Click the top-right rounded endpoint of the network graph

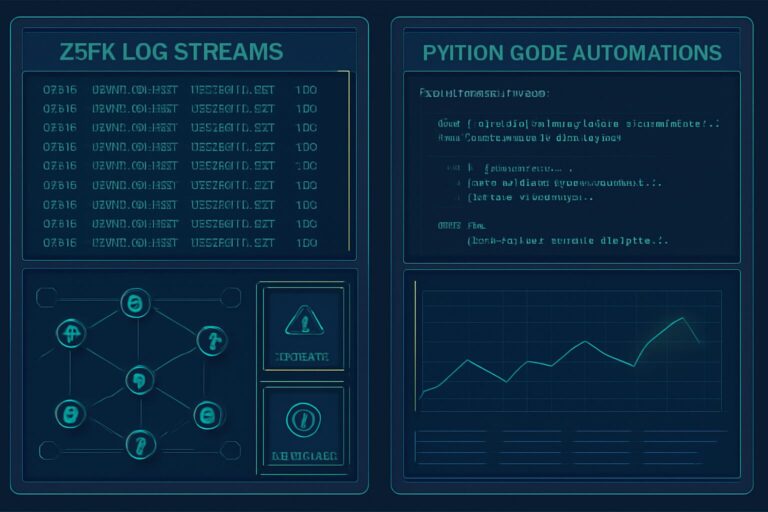tap(231, 297)
